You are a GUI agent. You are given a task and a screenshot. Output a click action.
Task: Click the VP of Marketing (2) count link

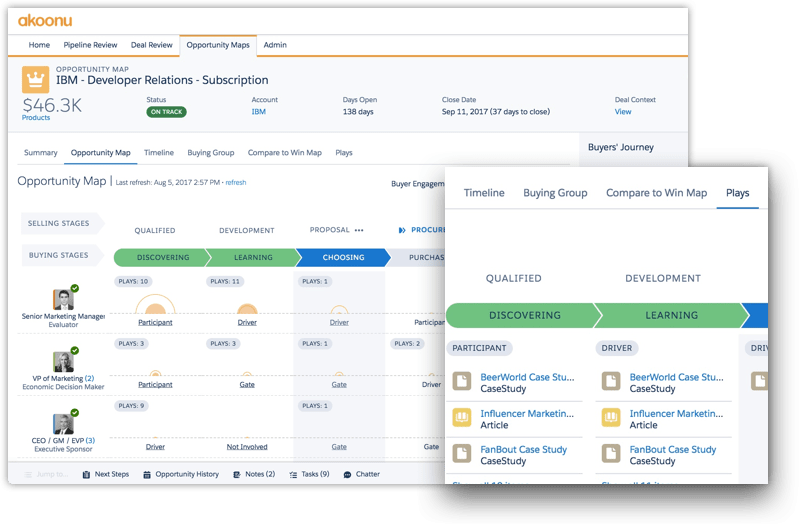click(x=90, y=379)
